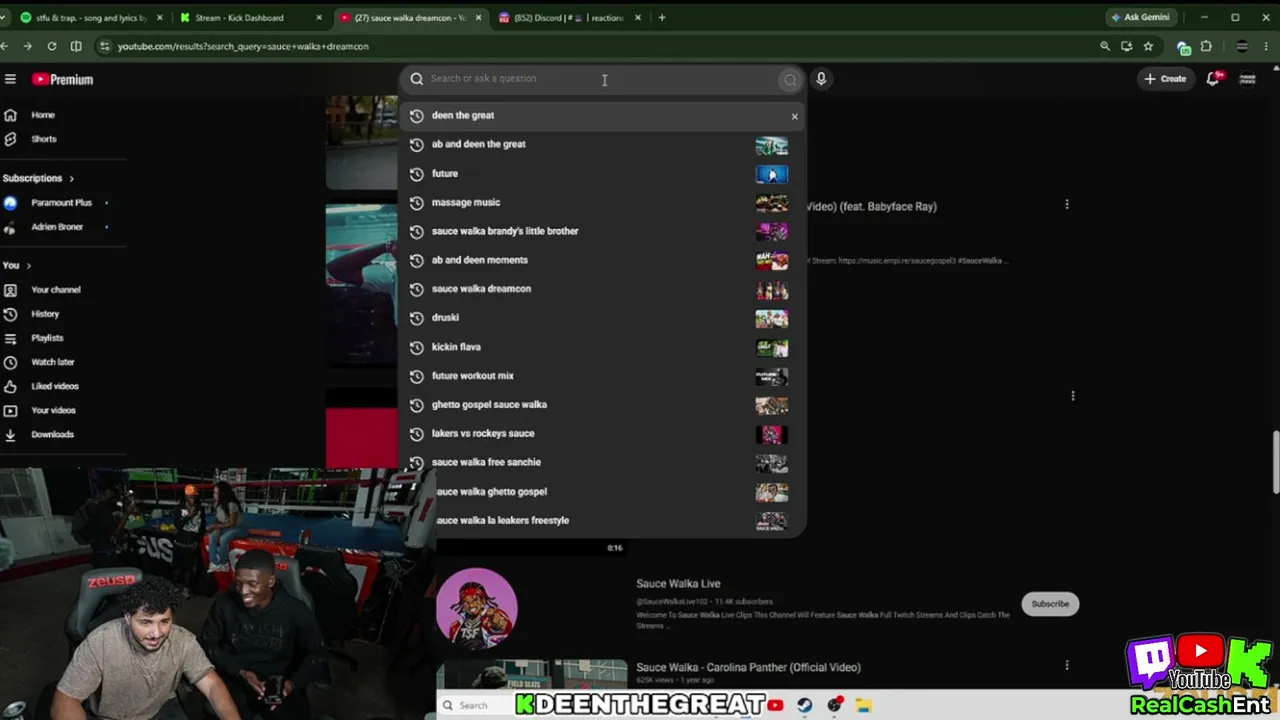Open File Explorer from the taskbar
The width and height of the screenshot is (1280, 720).
coord(864,705)
